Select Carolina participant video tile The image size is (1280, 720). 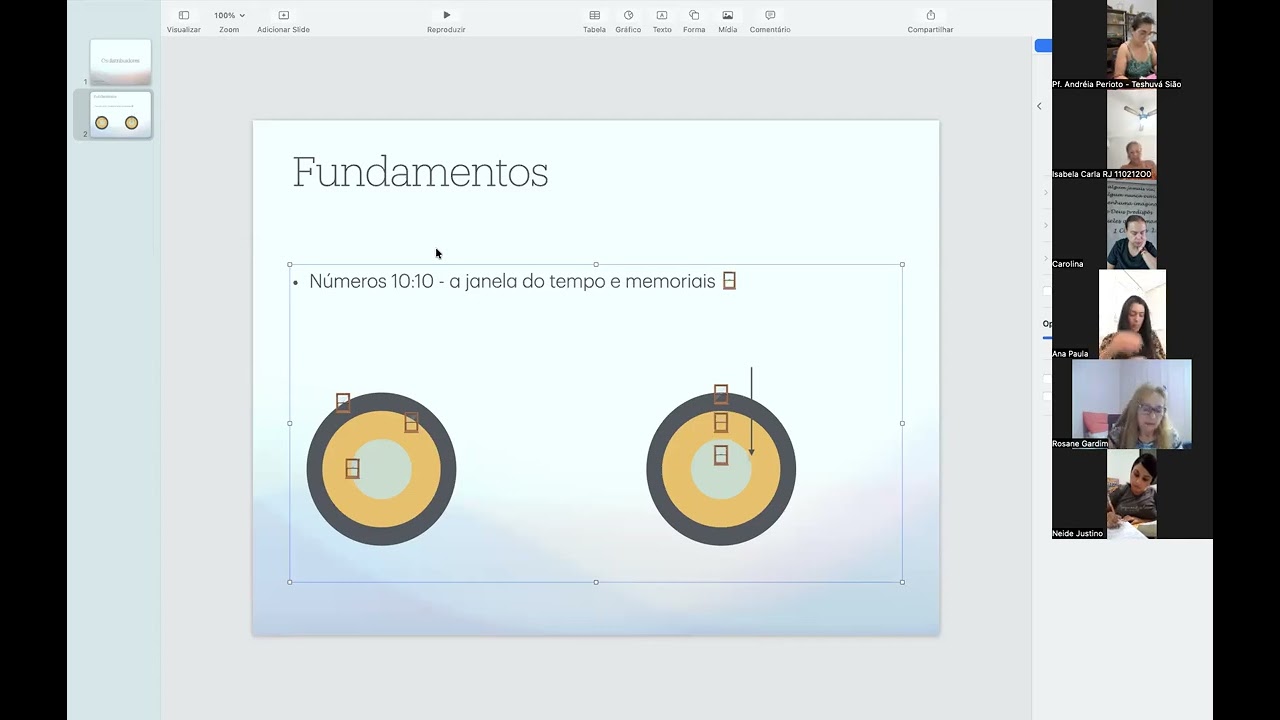pos(1131,225)
